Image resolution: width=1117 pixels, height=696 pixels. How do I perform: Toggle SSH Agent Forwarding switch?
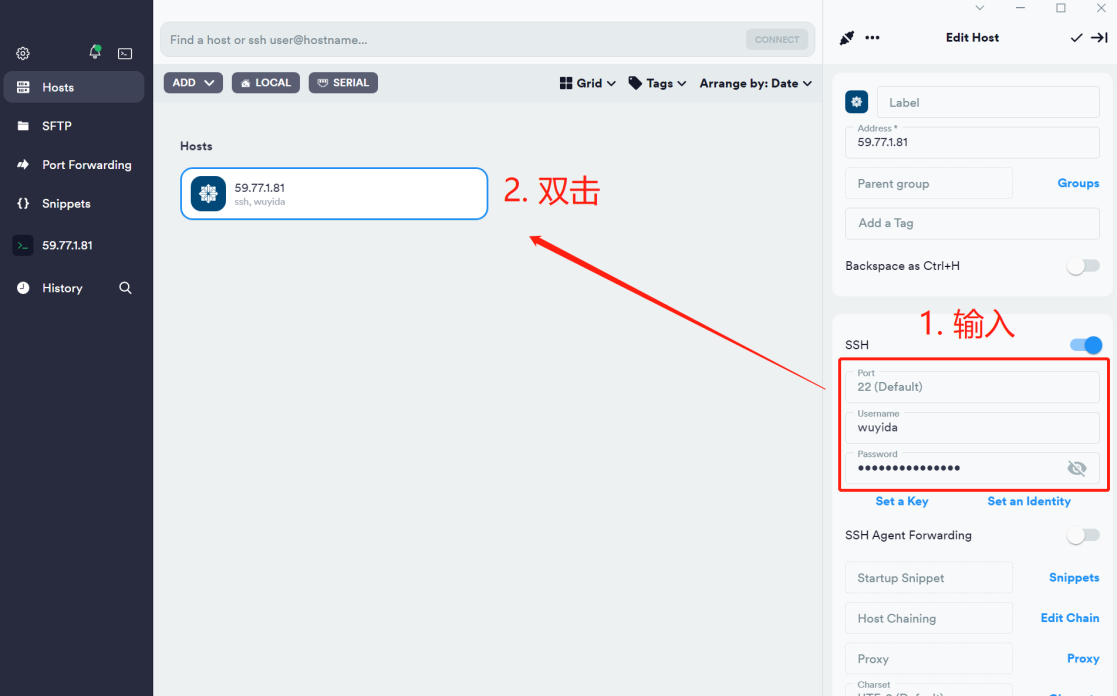tap(1083, 535)
